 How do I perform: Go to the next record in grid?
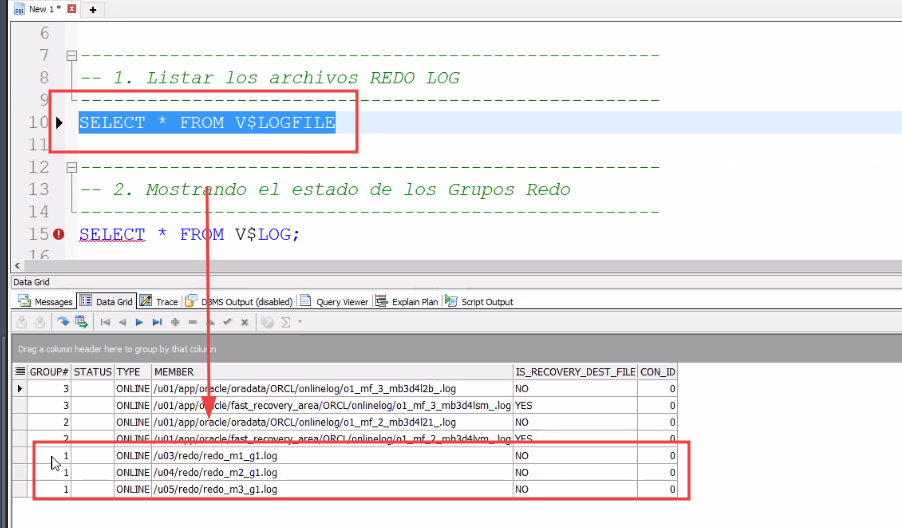139,322
